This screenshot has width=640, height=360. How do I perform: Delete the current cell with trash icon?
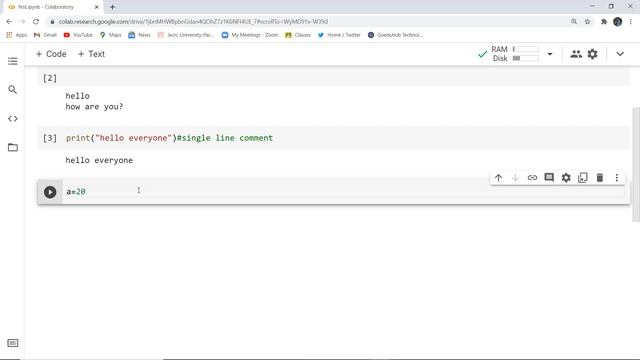pos(600,178)
